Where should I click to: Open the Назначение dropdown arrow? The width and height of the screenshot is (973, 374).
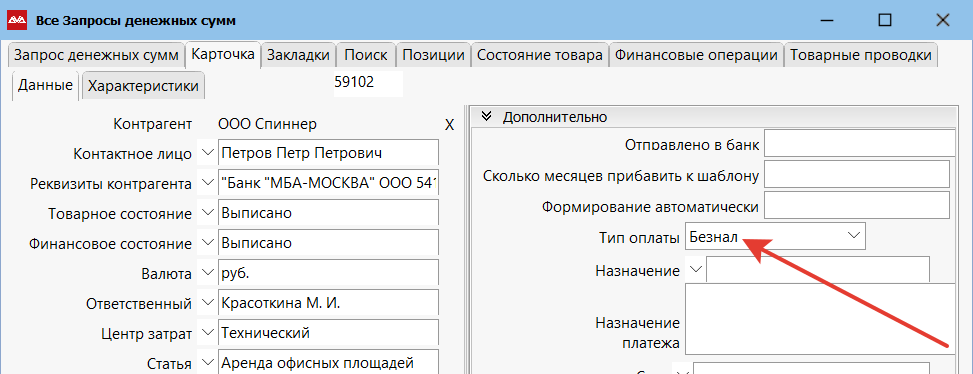pos(696,269)
